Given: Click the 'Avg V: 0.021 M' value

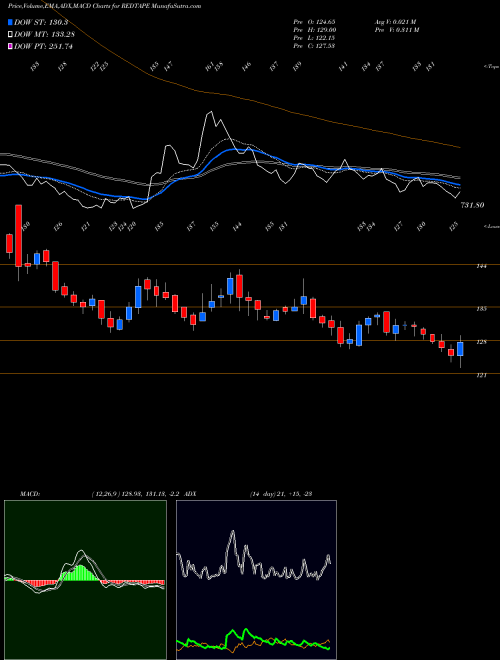Looking at the screenshot, I should tap(396, 22).
